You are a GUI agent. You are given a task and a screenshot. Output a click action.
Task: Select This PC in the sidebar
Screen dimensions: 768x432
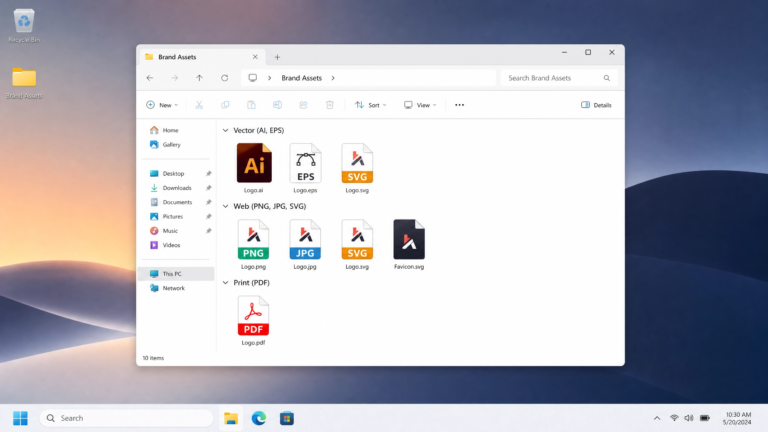pos(176,274)
